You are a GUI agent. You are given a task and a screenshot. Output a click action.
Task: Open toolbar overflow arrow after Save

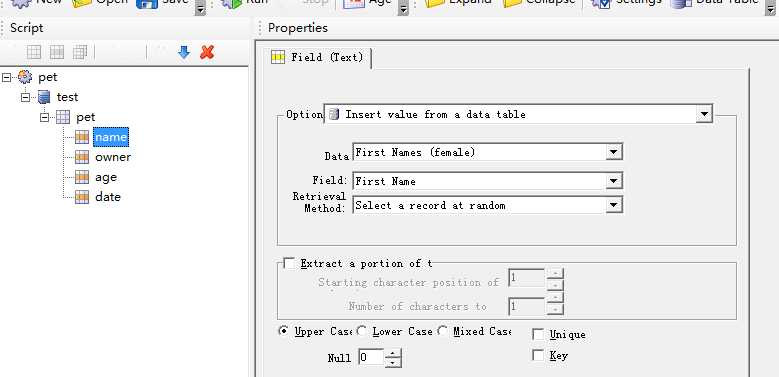coord(200,7)
